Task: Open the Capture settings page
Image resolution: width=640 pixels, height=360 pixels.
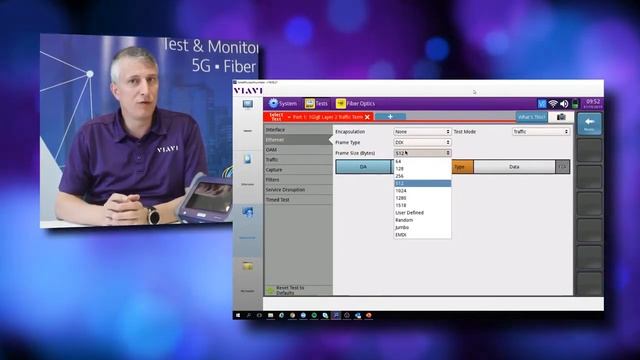Action: tap(298, 170)
